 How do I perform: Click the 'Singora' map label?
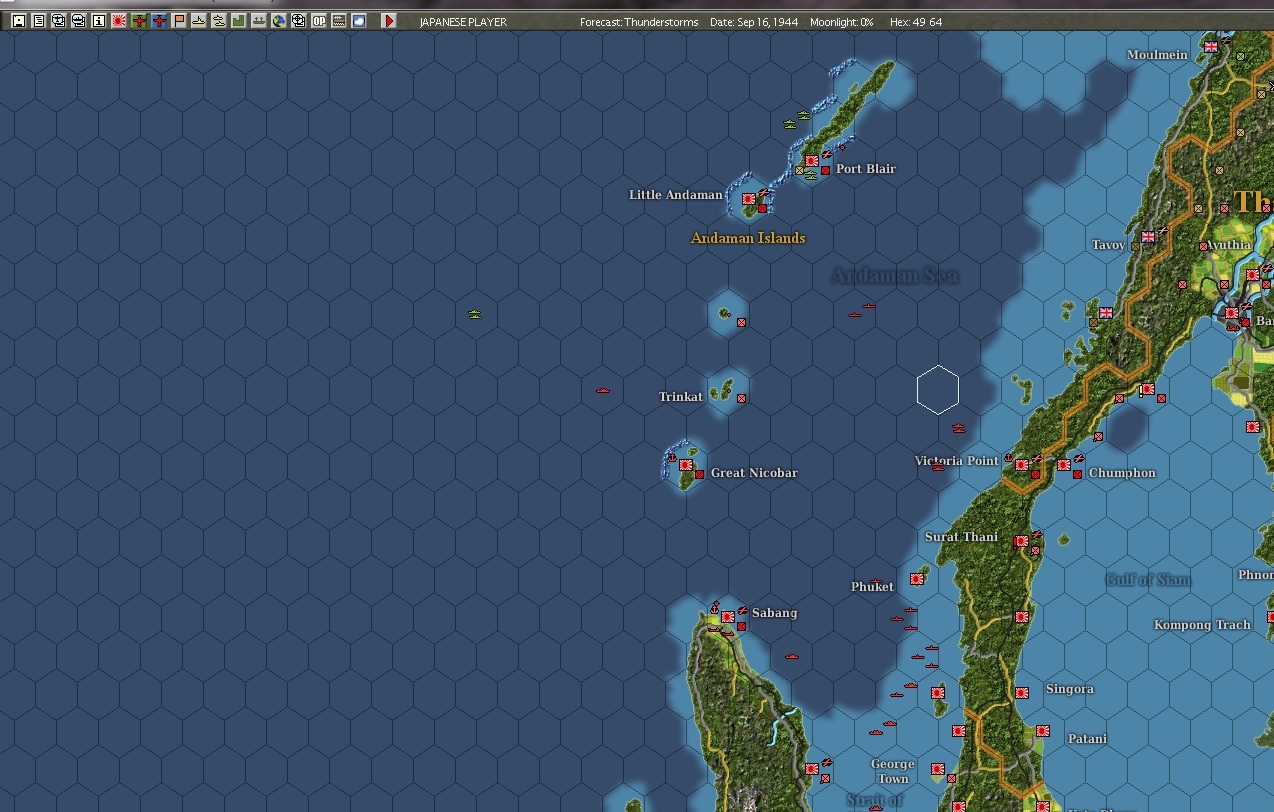coord(1070,689)
